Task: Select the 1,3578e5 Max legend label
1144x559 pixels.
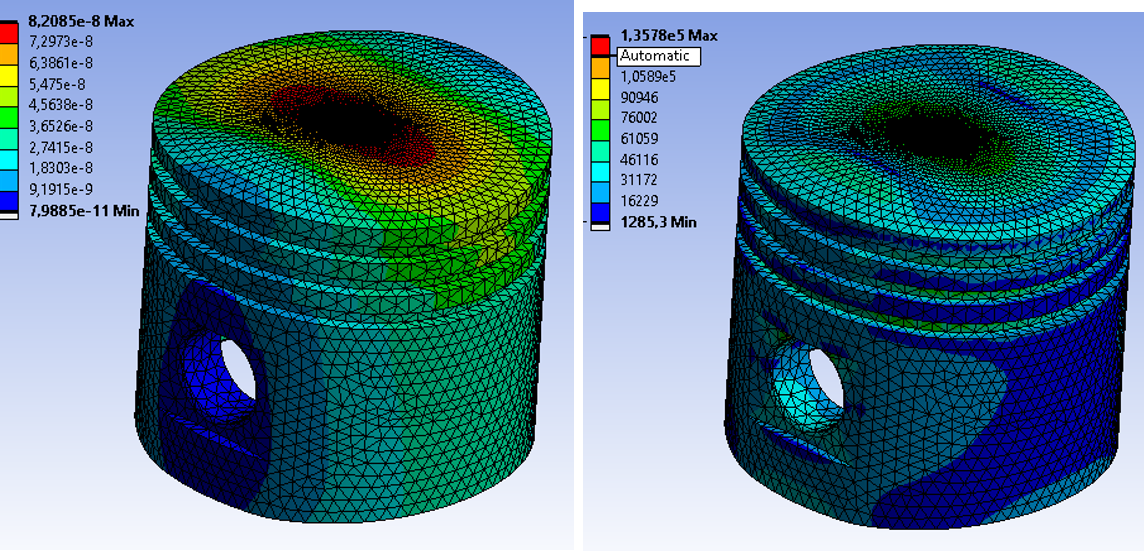Action: 668,35
